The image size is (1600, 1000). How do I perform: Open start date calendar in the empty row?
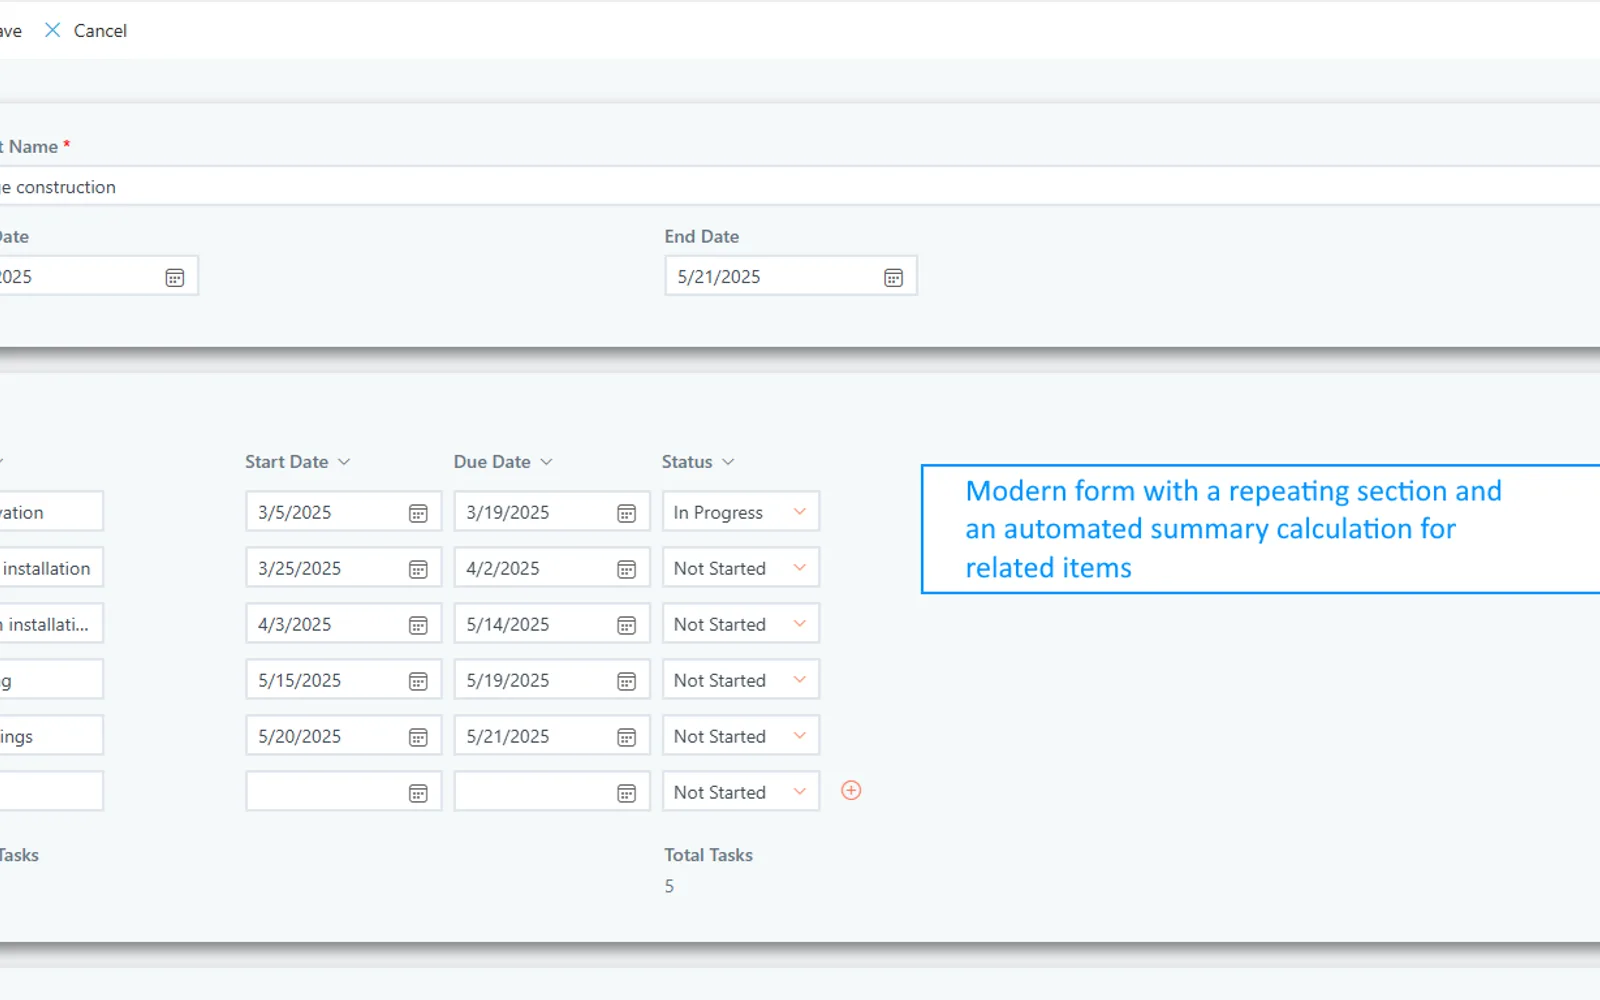click(418, 793)
